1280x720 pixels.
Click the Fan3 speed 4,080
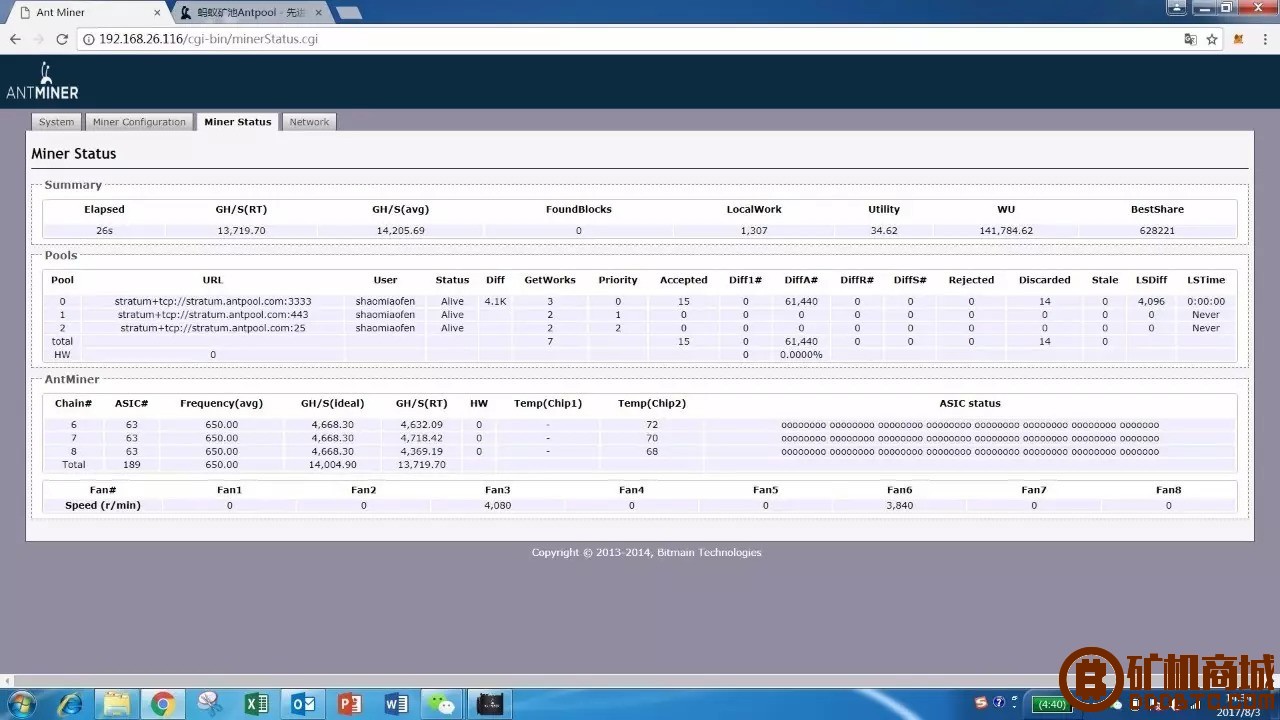(x=497, y=506)
